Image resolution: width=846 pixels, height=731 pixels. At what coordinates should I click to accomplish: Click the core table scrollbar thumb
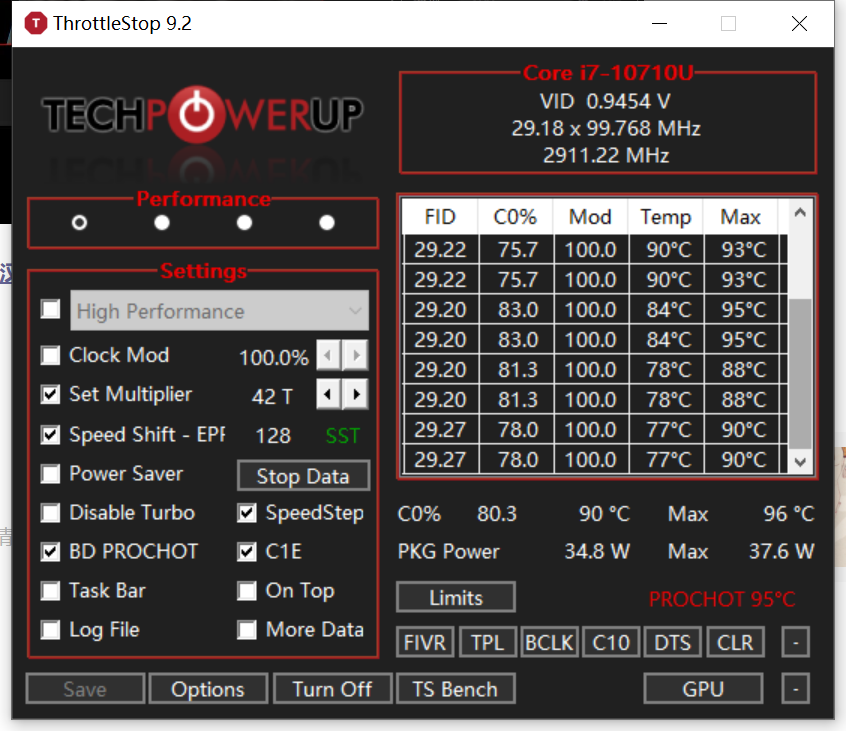pyautogui.click(x=800, y=373)
